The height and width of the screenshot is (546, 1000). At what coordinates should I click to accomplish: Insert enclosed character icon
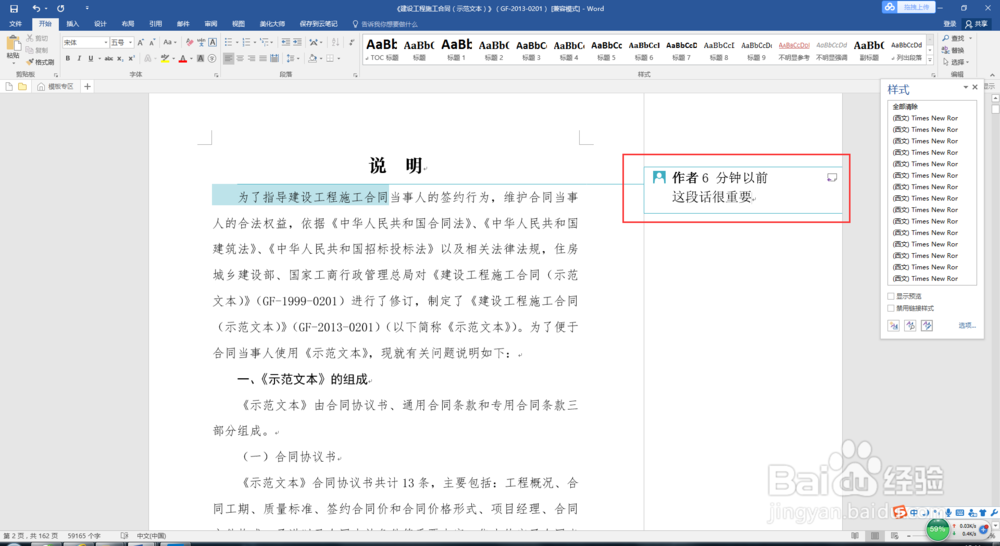[212, 58]
